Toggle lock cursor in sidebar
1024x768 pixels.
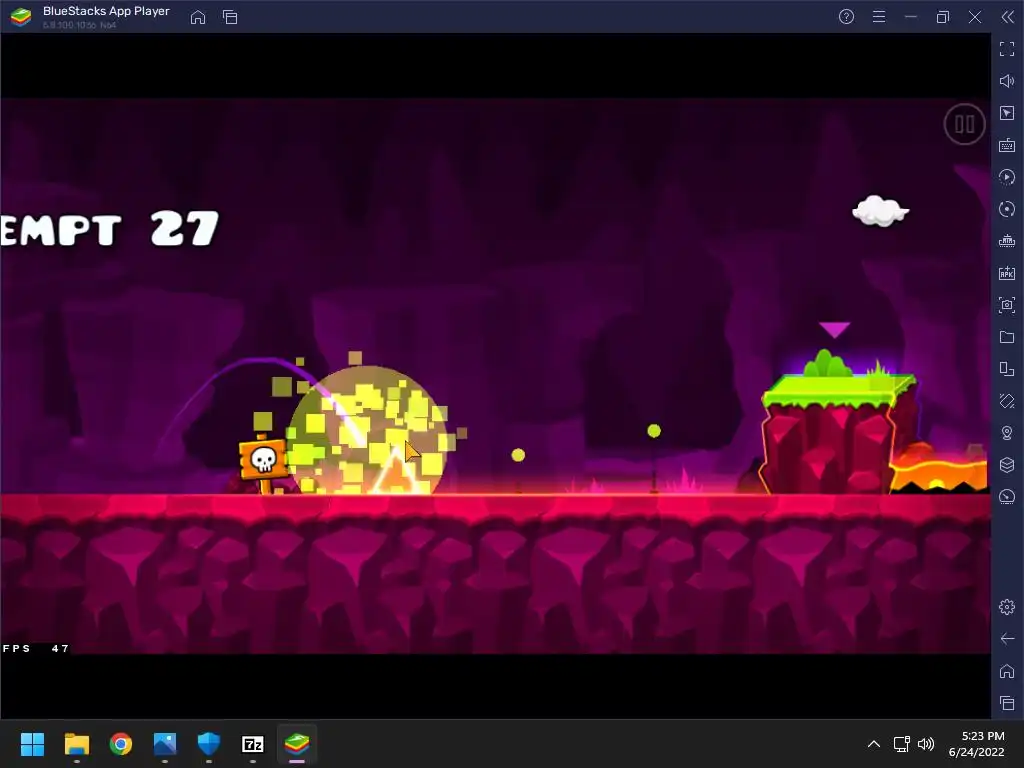[1007, 113]
